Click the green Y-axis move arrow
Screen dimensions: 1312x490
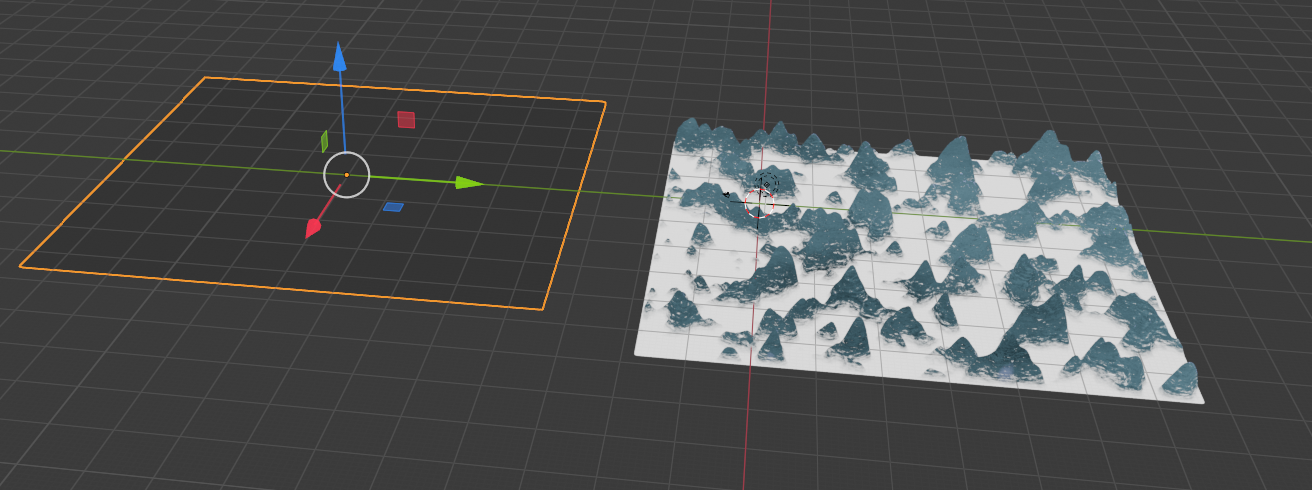470,183
